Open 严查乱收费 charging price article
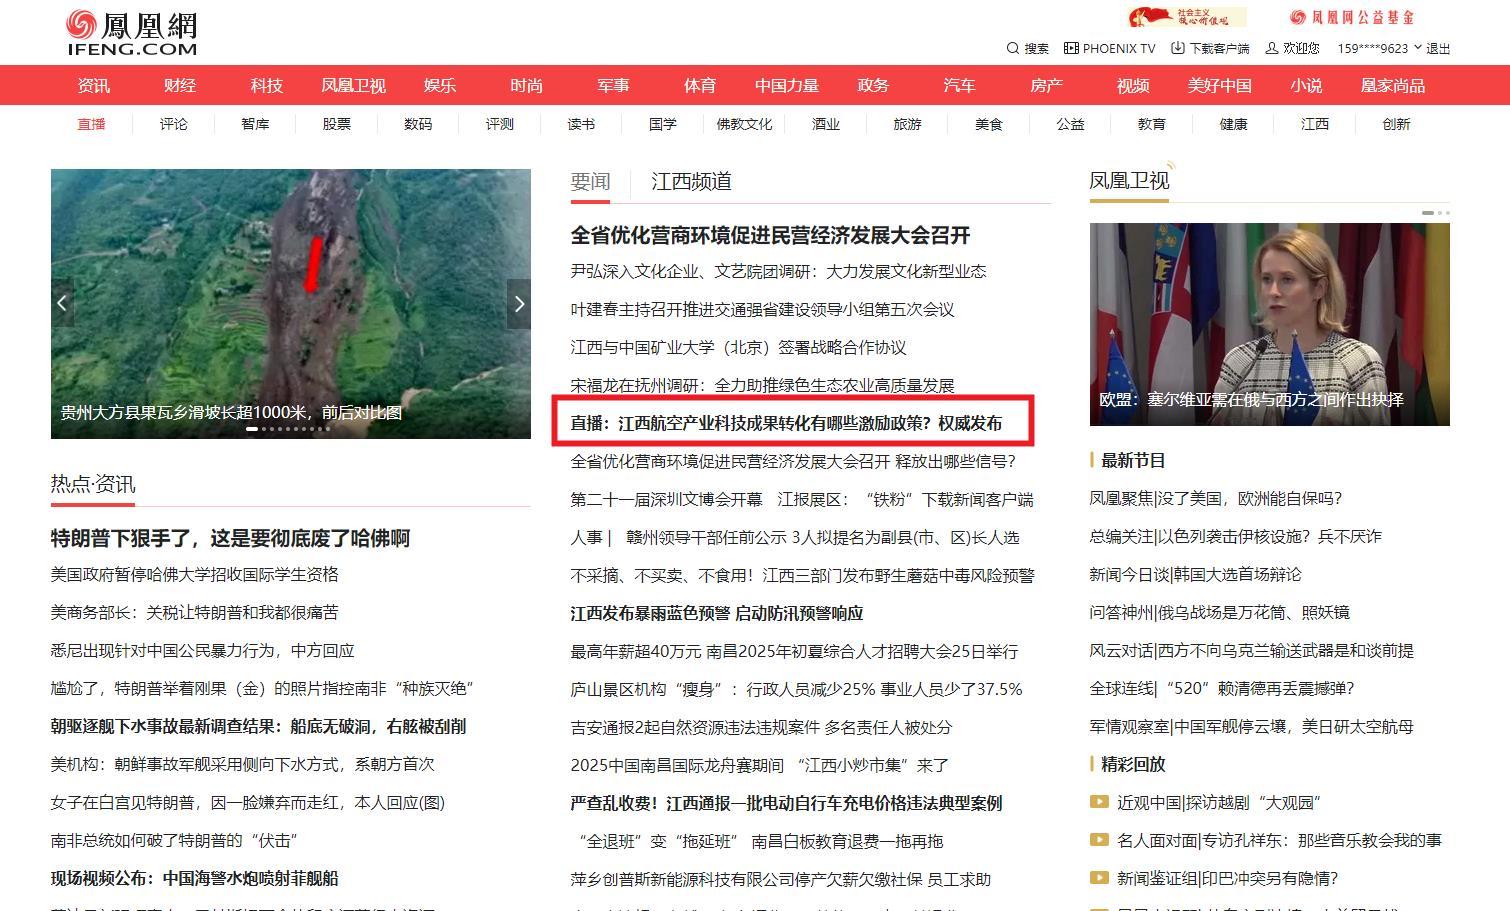The height and width of the screenshot is (911, 1510). 786,803
